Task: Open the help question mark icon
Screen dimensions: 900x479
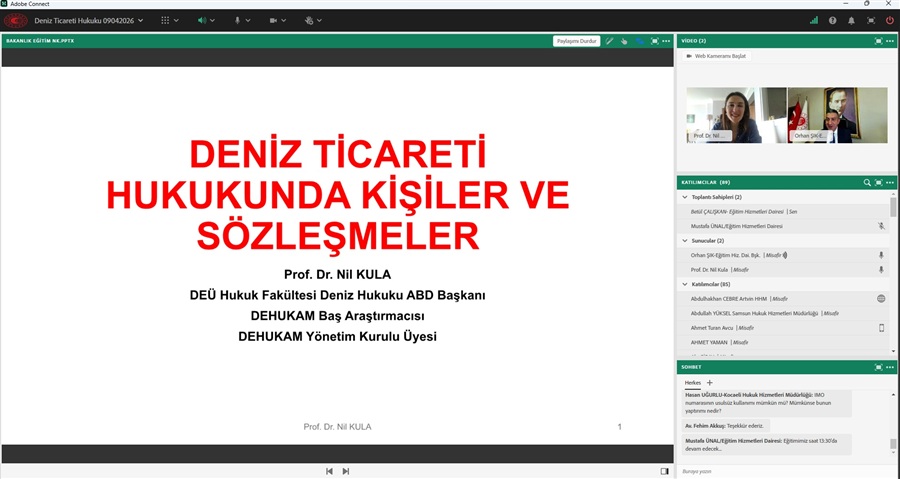Action: 832,20
